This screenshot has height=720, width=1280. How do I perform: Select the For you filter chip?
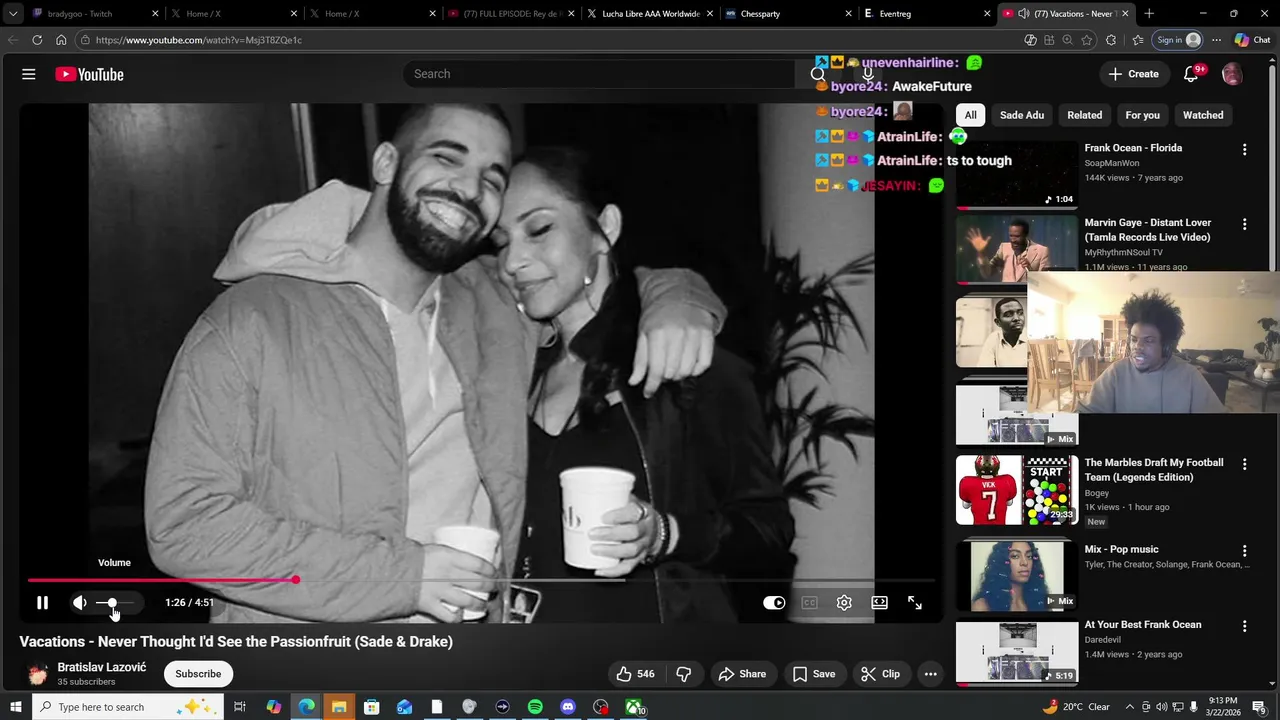coord(1142,115)
